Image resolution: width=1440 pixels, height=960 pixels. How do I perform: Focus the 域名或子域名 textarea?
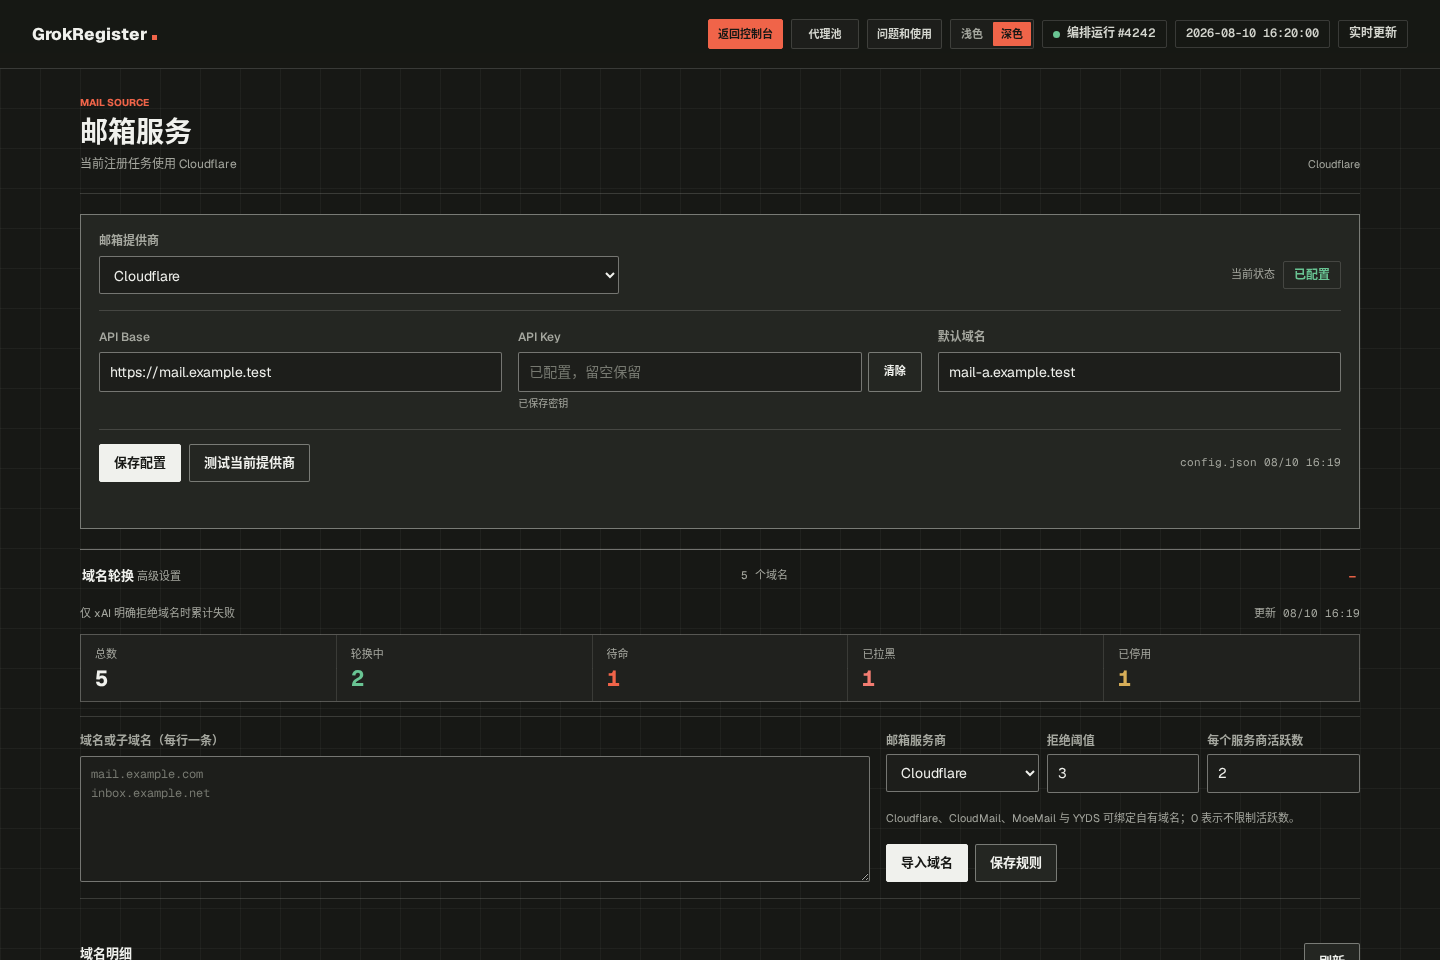(475, 819)
